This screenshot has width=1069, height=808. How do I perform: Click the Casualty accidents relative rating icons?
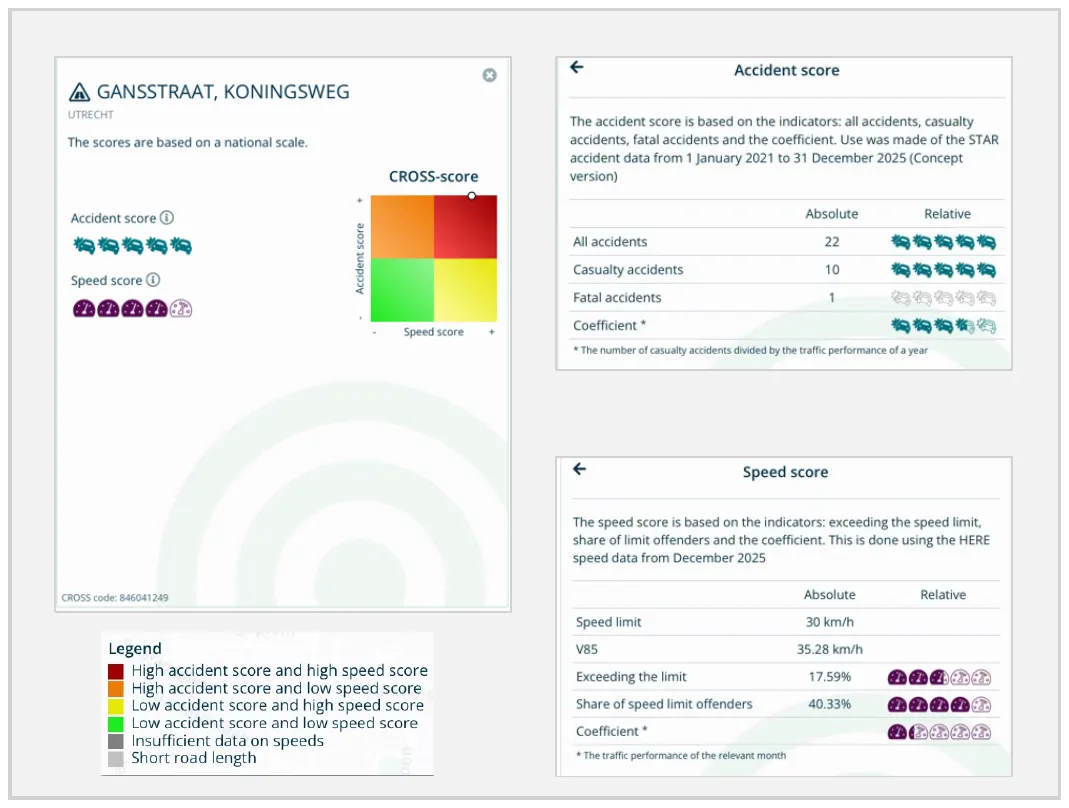pos(944,270)
